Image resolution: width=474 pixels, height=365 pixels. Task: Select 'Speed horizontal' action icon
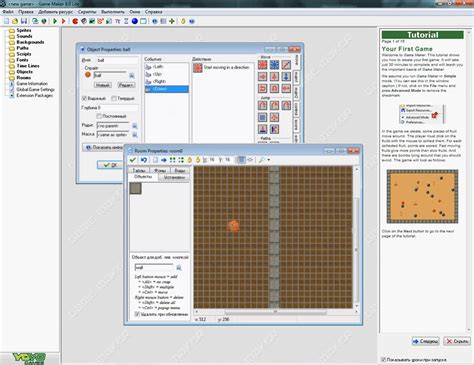point(263,77)
